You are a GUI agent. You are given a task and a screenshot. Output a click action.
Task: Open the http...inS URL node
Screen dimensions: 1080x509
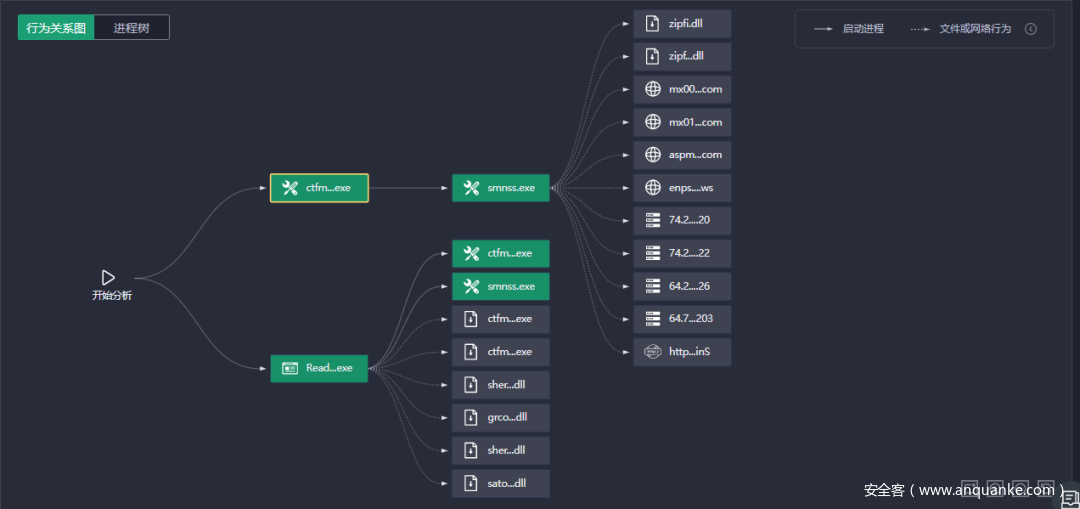coord(682,352)
